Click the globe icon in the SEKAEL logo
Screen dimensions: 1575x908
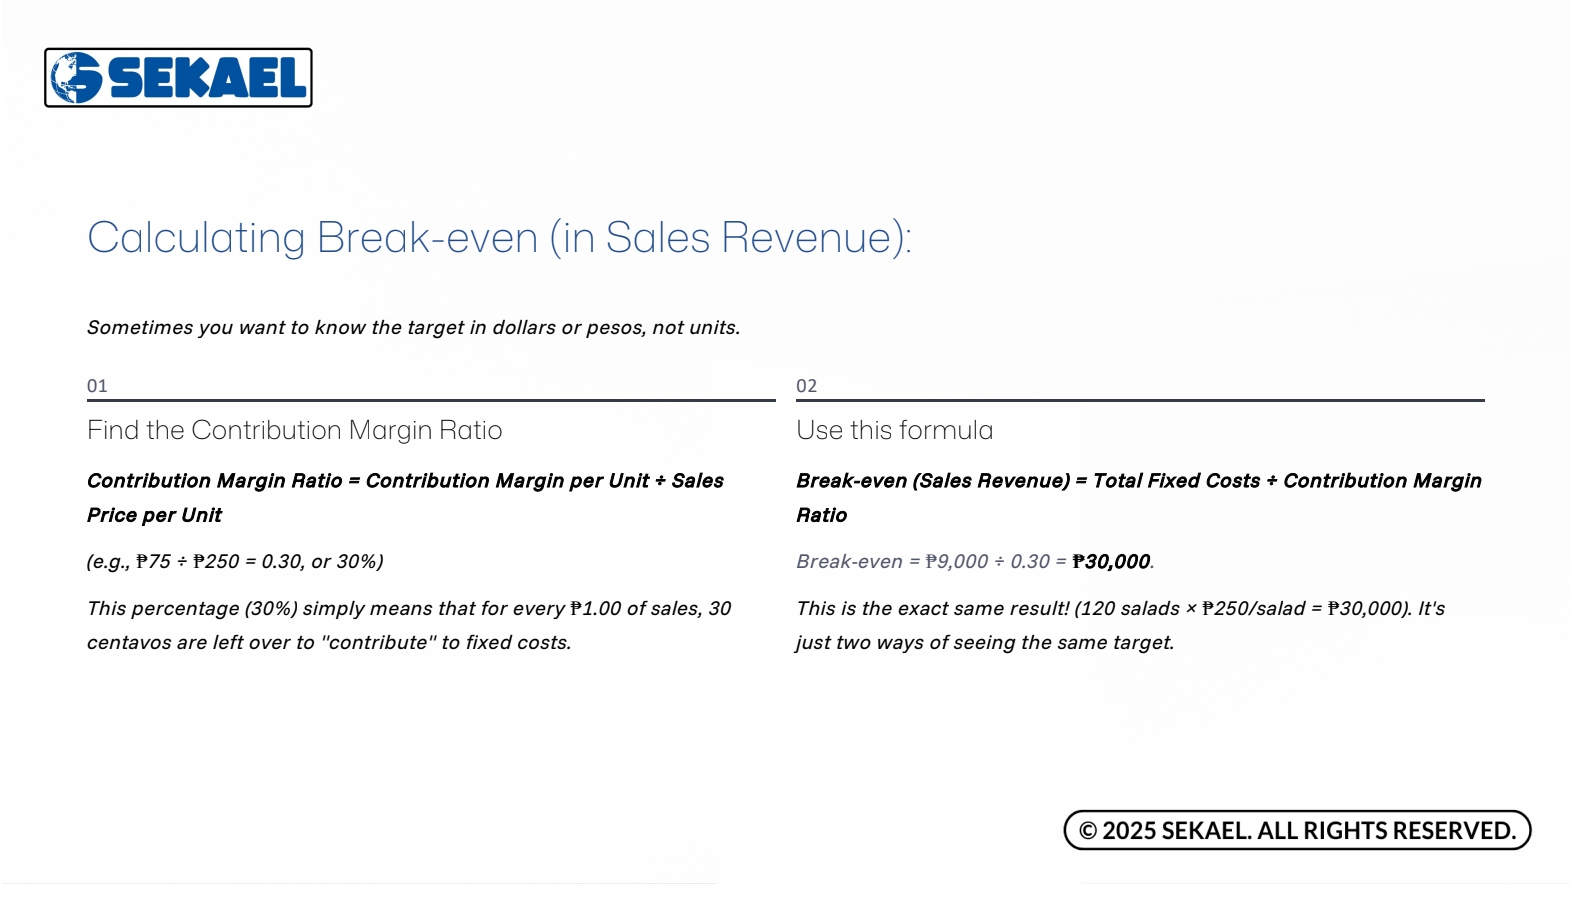point(76,78)
